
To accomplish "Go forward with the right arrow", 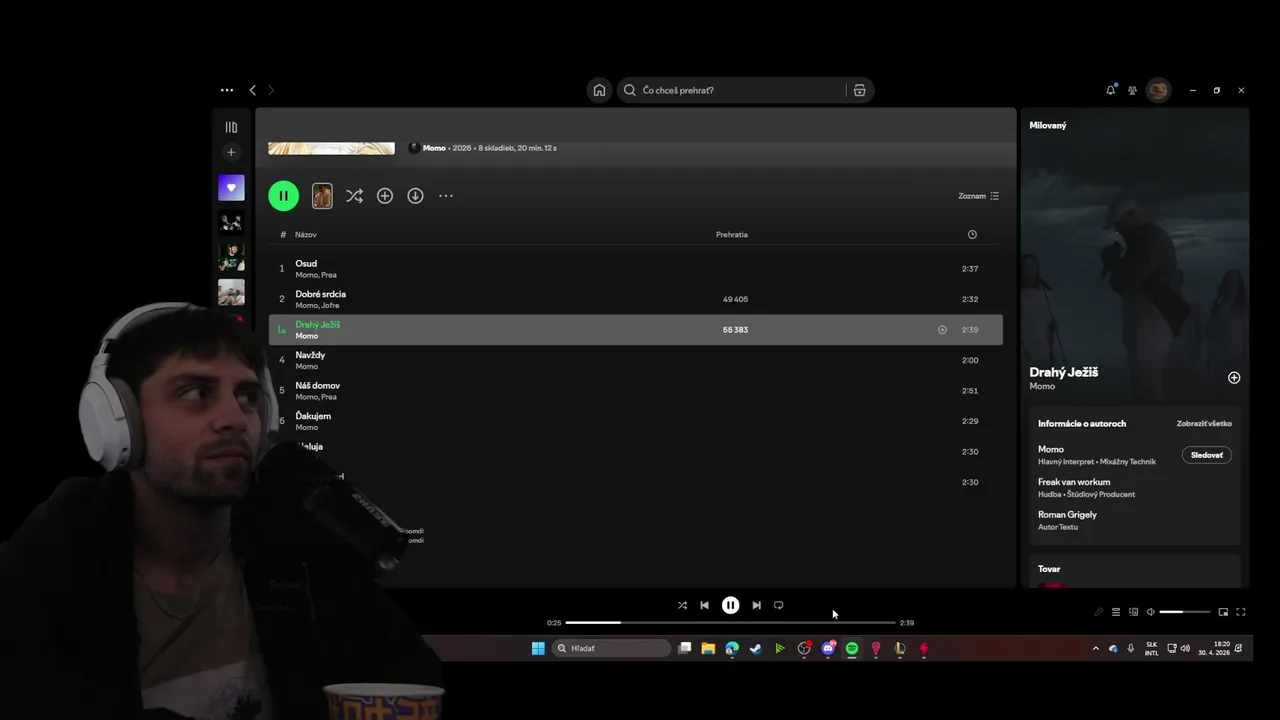I will tap(271, 90).
